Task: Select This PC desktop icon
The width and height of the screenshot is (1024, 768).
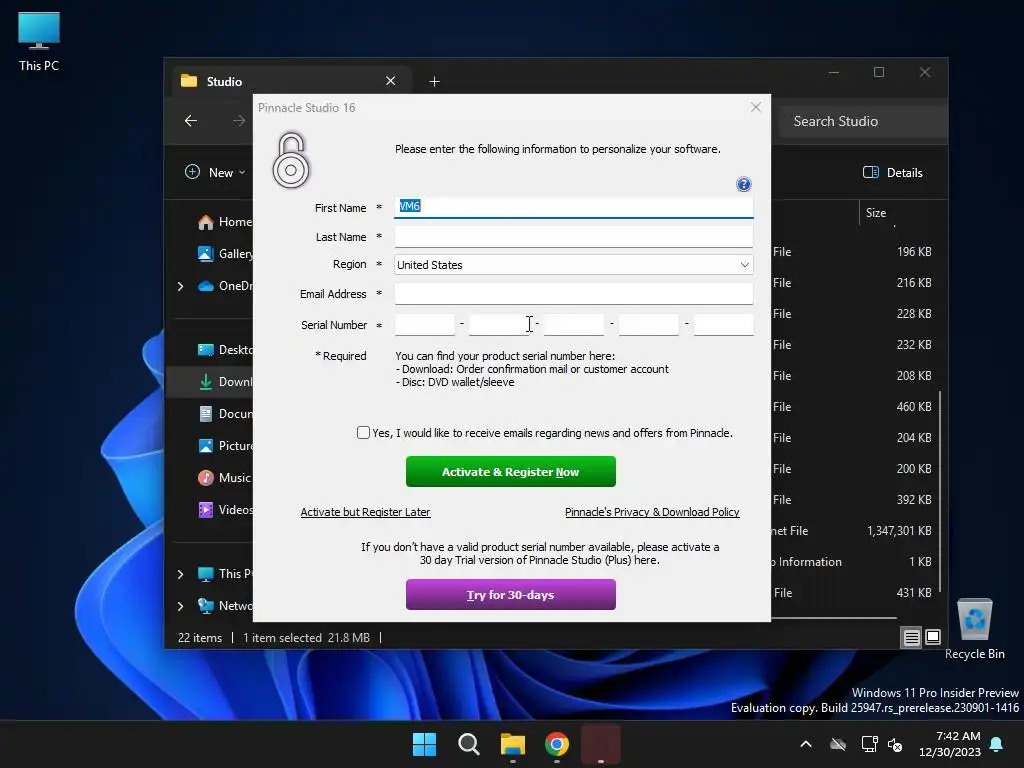Action: click(39, 42)
